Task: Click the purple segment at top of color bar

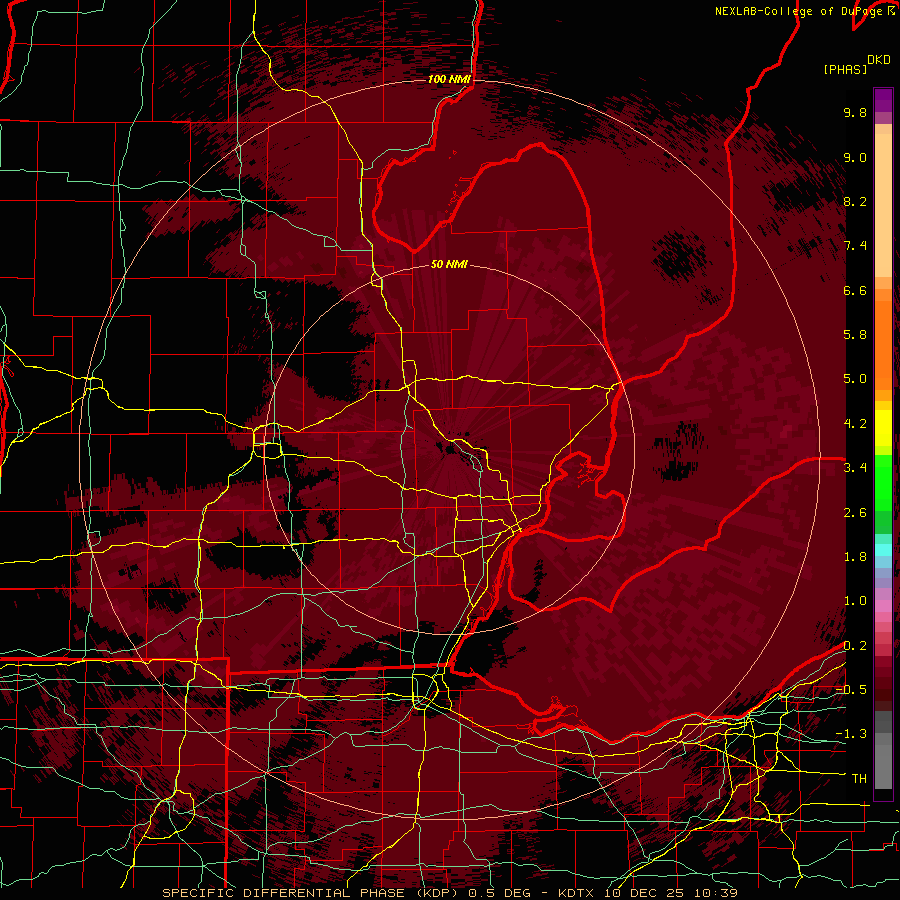Action: click(x=883, y=100)
